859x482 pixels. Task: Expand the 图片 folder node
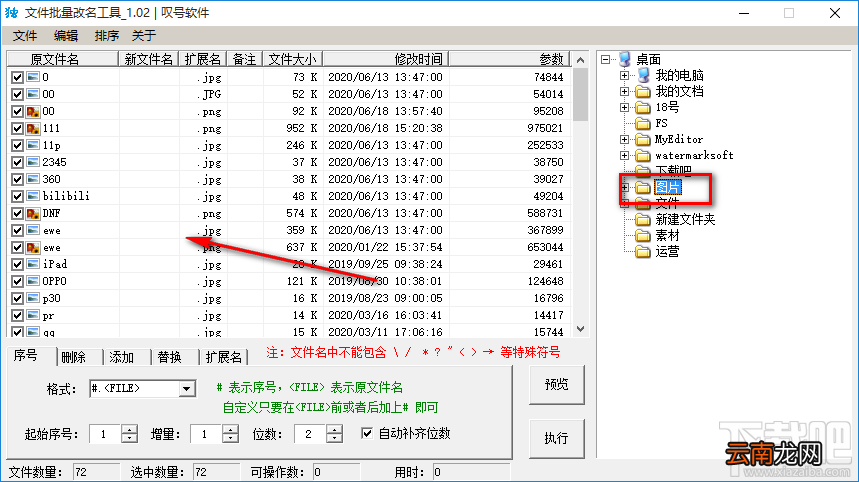point(625,187)
